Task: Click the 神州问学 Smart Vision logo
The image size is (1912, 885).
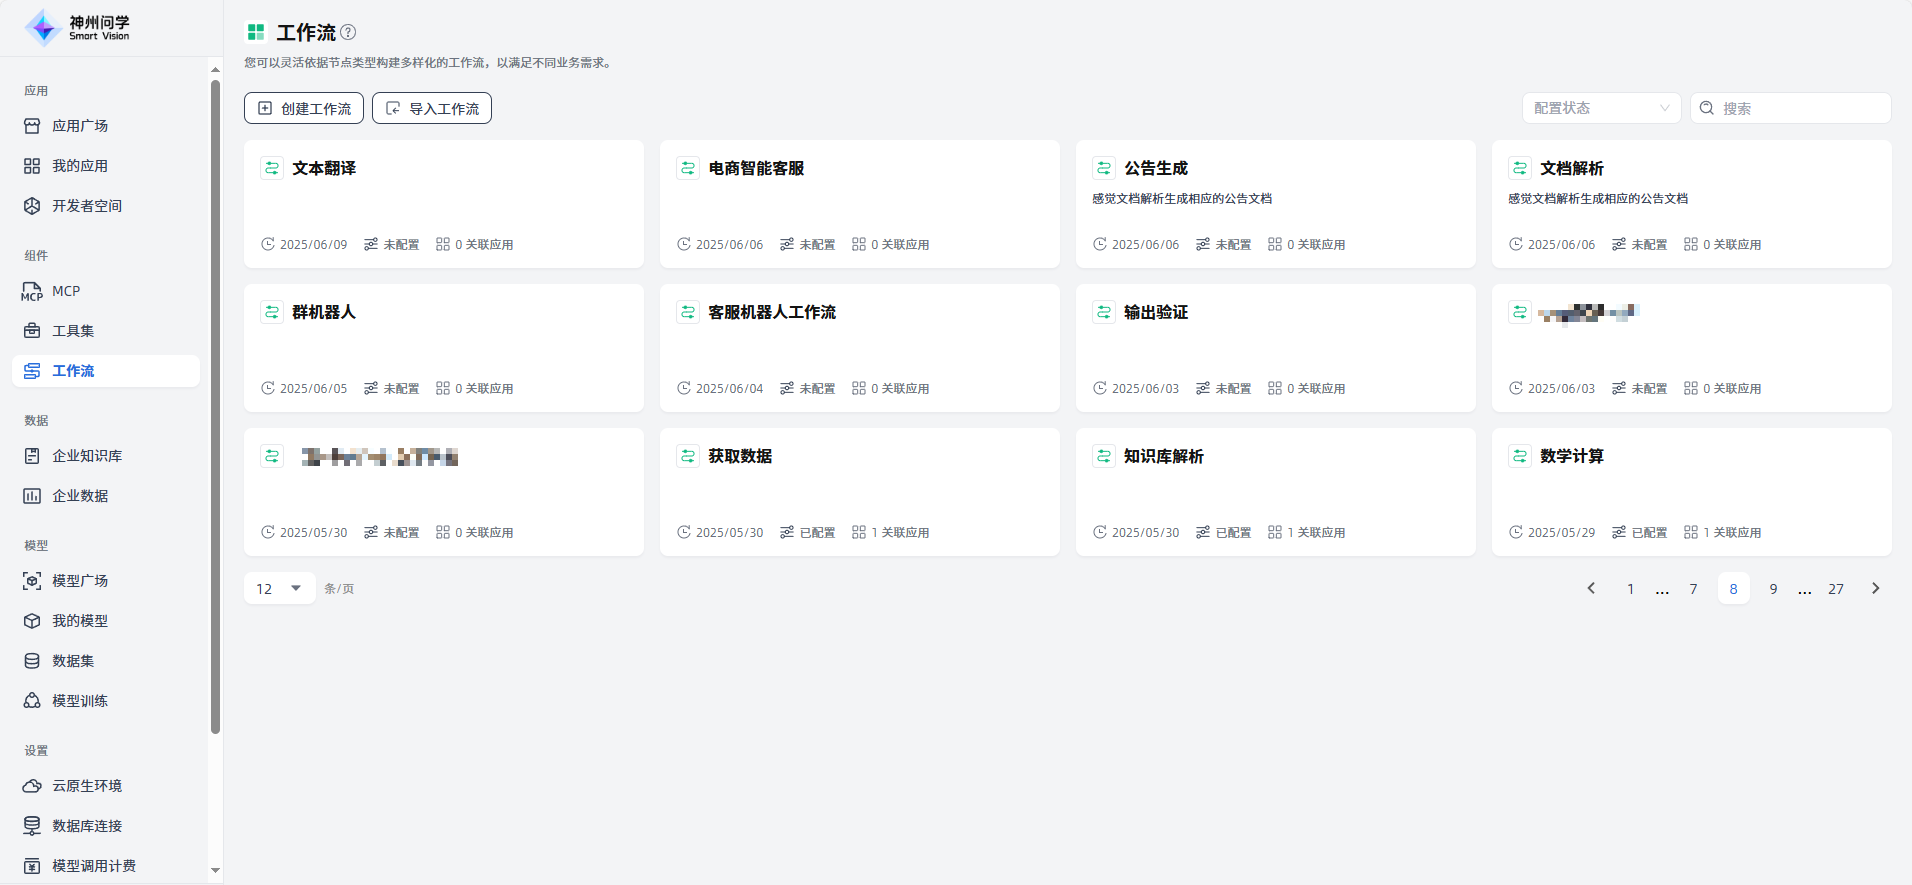Action: click(x=78, y=28)
